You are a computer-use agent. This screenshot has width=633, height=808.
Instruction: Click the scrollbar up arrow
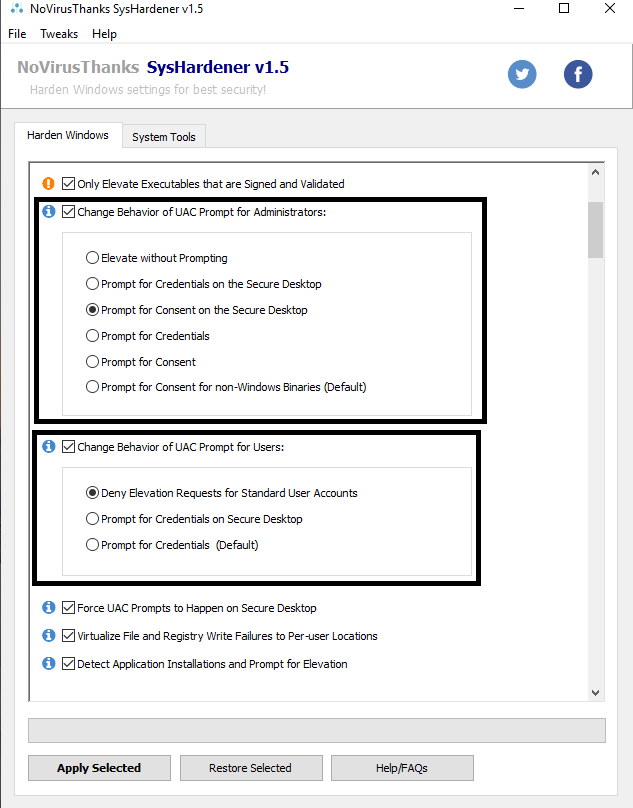(595, 173)
